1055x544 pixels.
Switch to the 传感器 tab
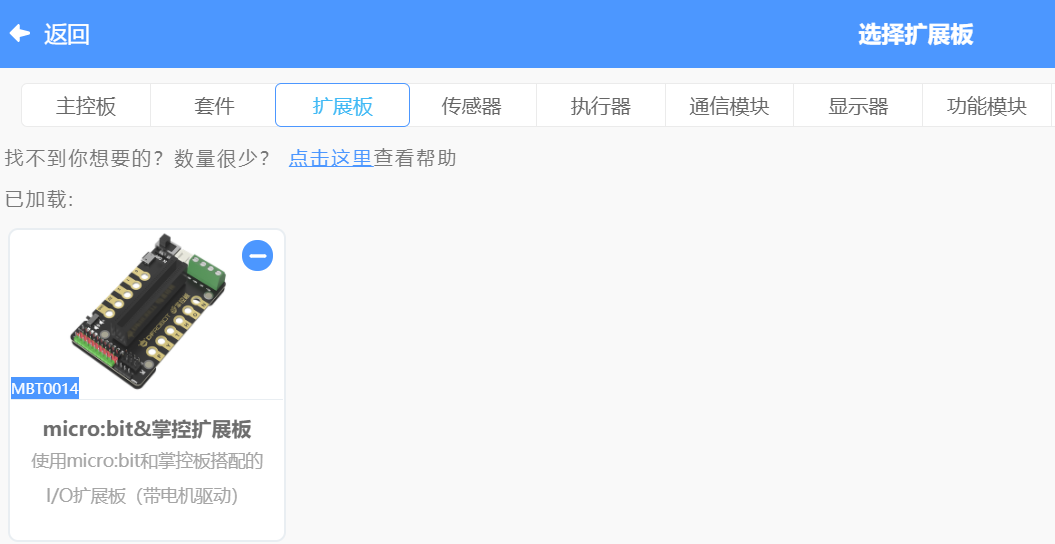point(472,106)
